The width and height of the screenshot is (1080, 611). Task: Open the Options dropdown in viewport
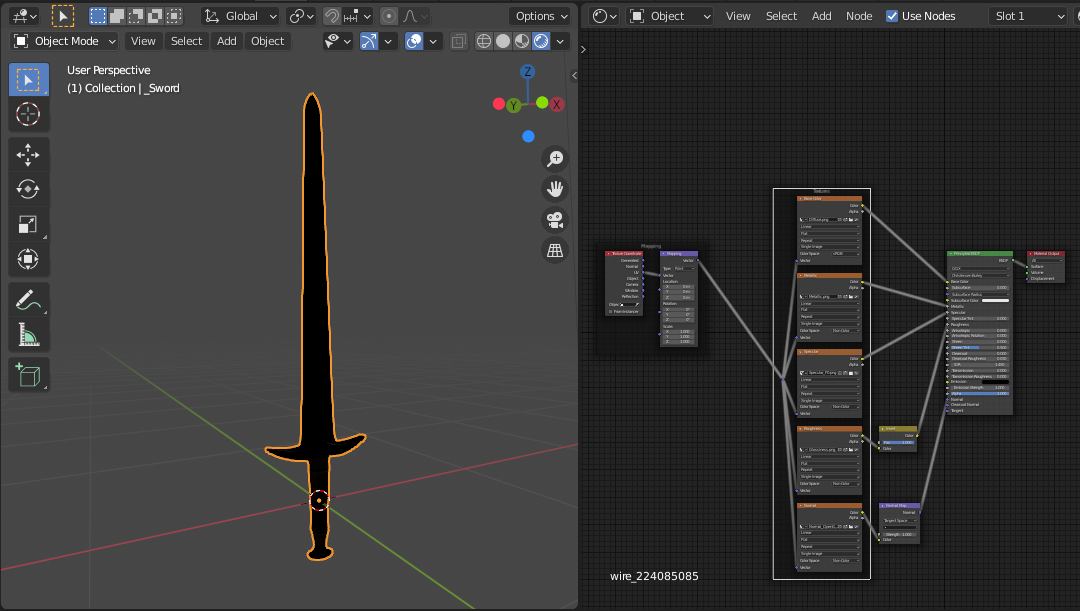pos(541,16)
